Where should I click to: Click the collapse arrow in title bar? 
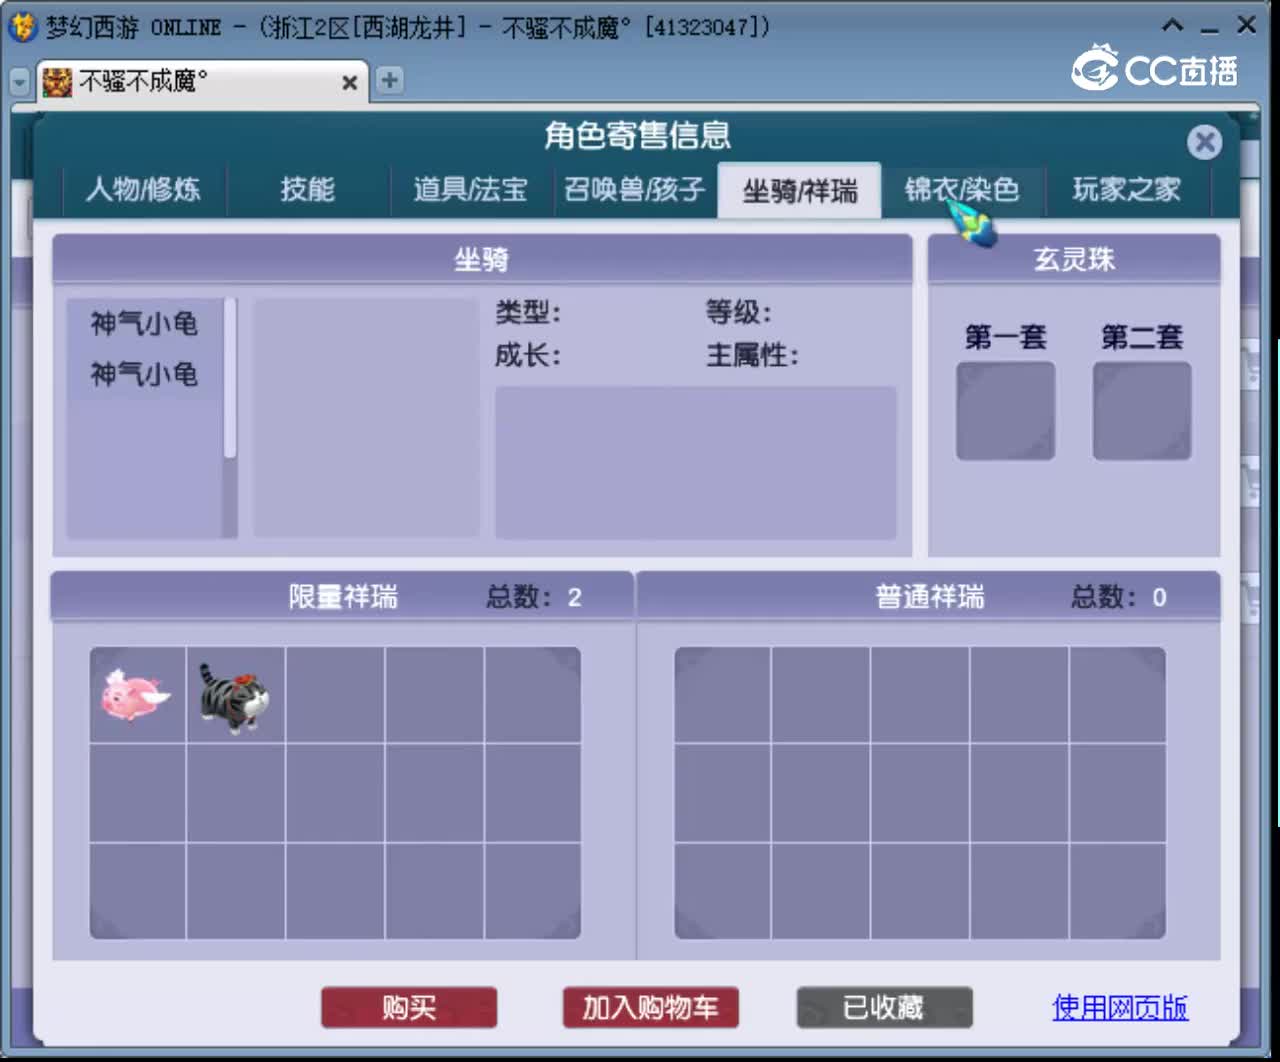point(1173,25)
